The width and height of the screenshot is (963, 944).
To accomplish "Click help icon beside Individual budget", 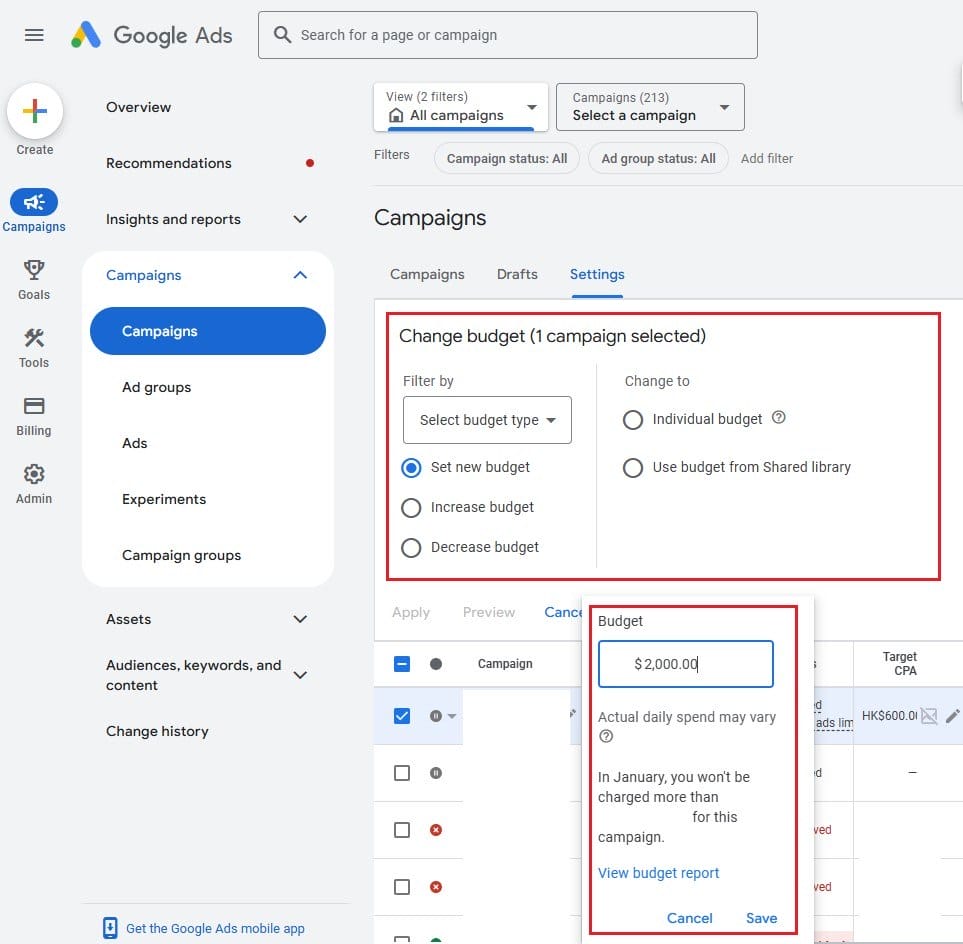I will click(x=779, y=418).
